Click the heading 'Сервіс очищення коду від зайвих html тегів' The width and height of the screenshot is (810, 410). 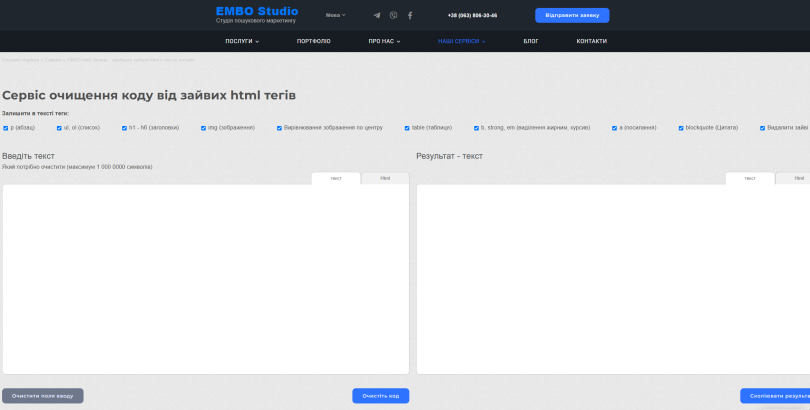coord(149,96)
